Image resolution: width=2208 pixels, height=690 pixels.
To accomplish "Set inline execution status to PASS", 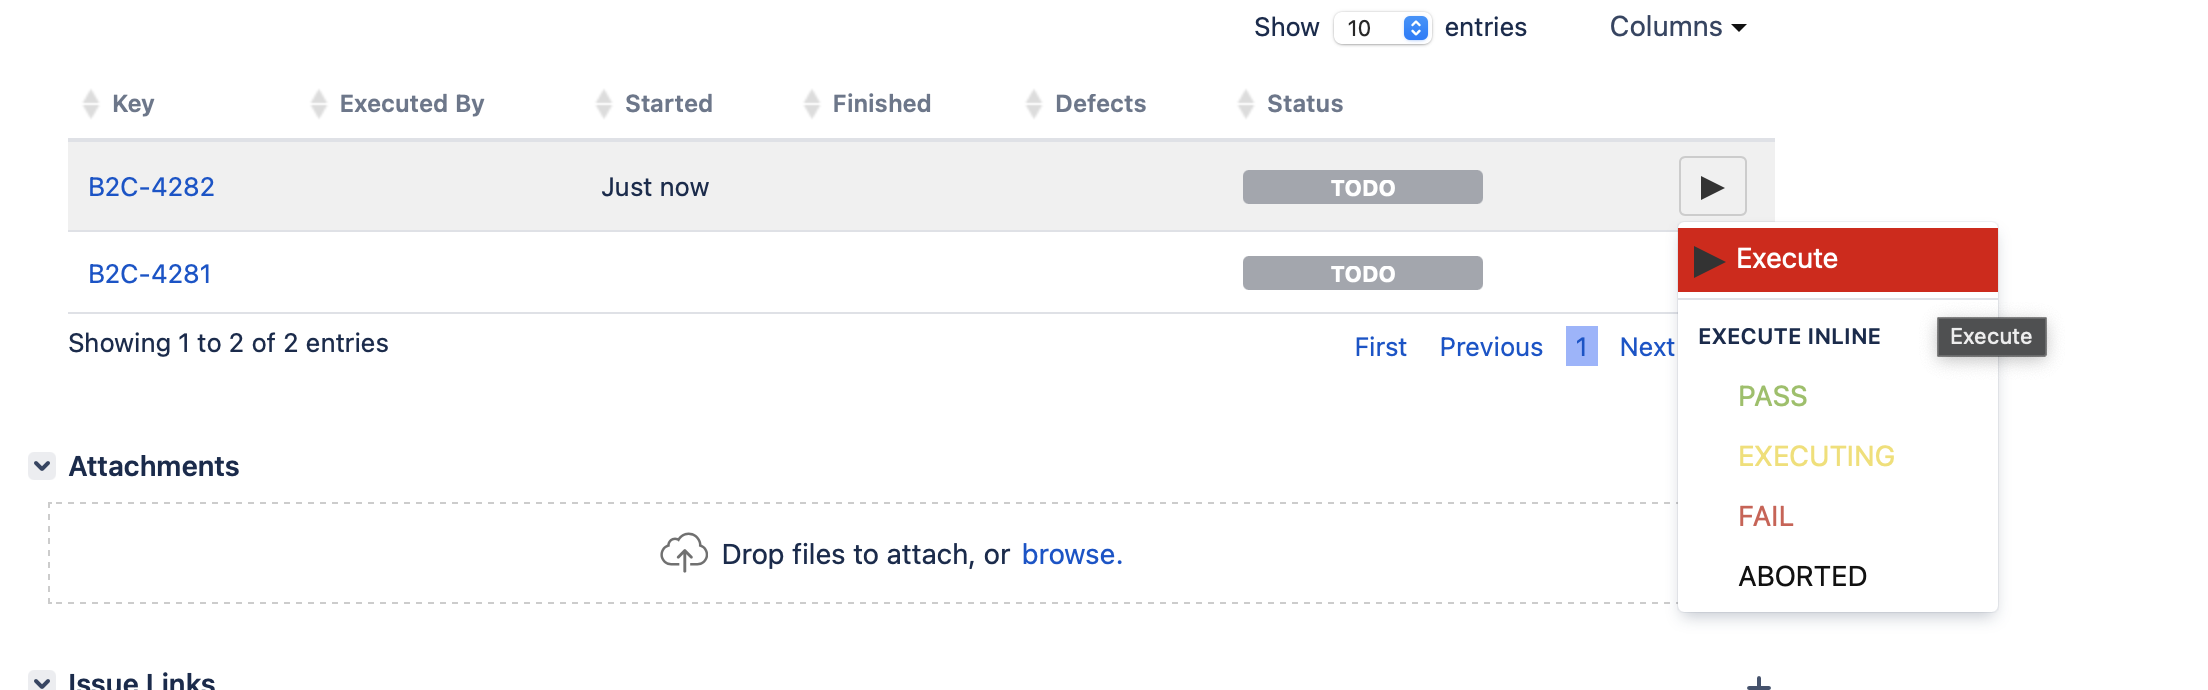I will tap(1772, 396).
